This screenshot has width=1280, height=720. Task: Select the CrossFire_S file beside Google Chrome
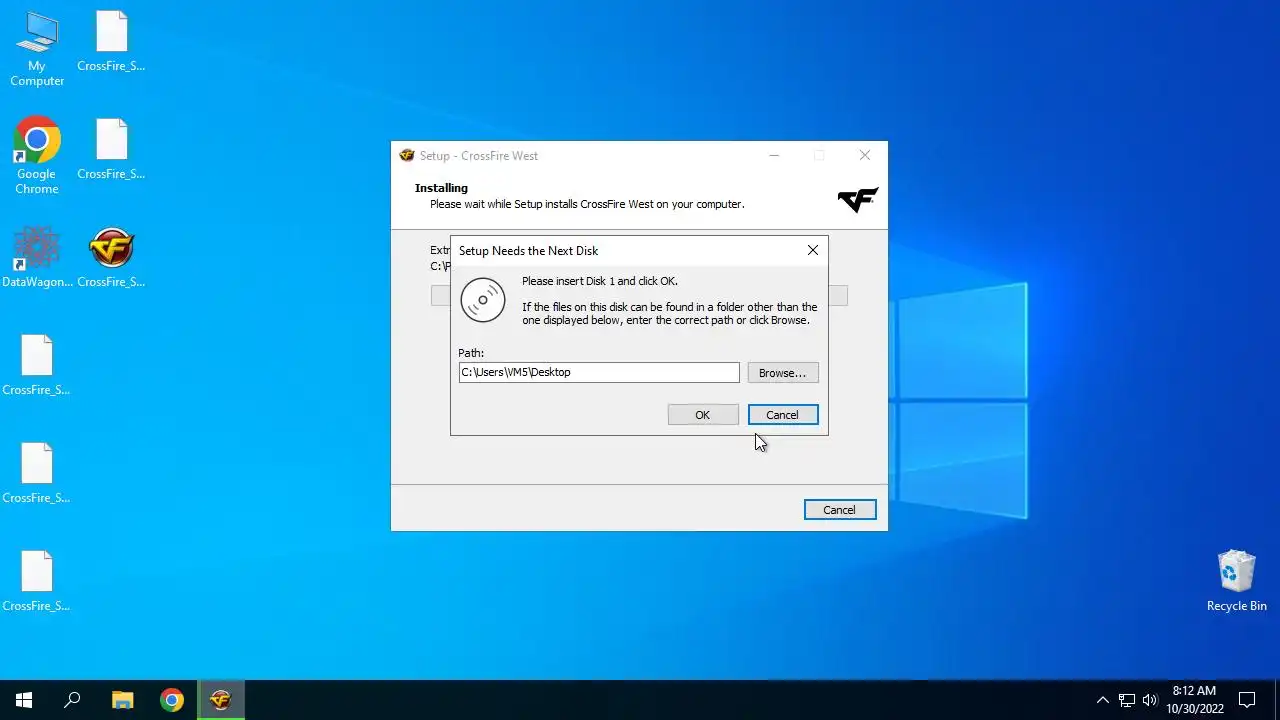pos(111,149)
